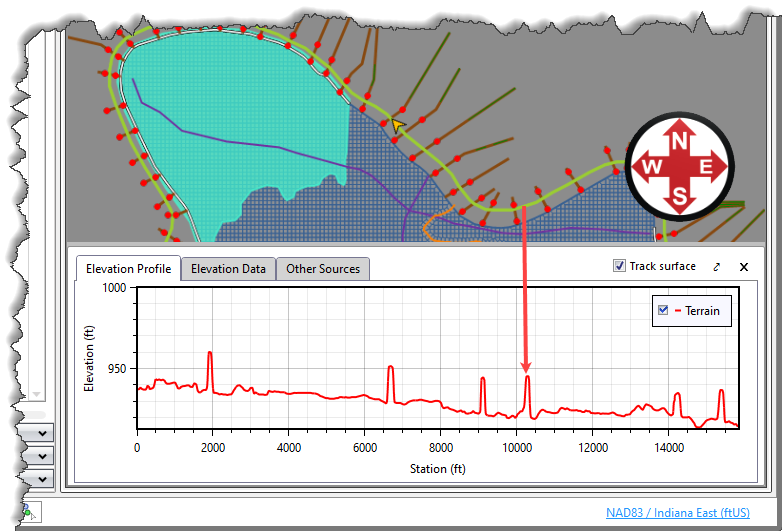Click the status bar help cursor icon
The image size is (782, 531).
point(31,512)
